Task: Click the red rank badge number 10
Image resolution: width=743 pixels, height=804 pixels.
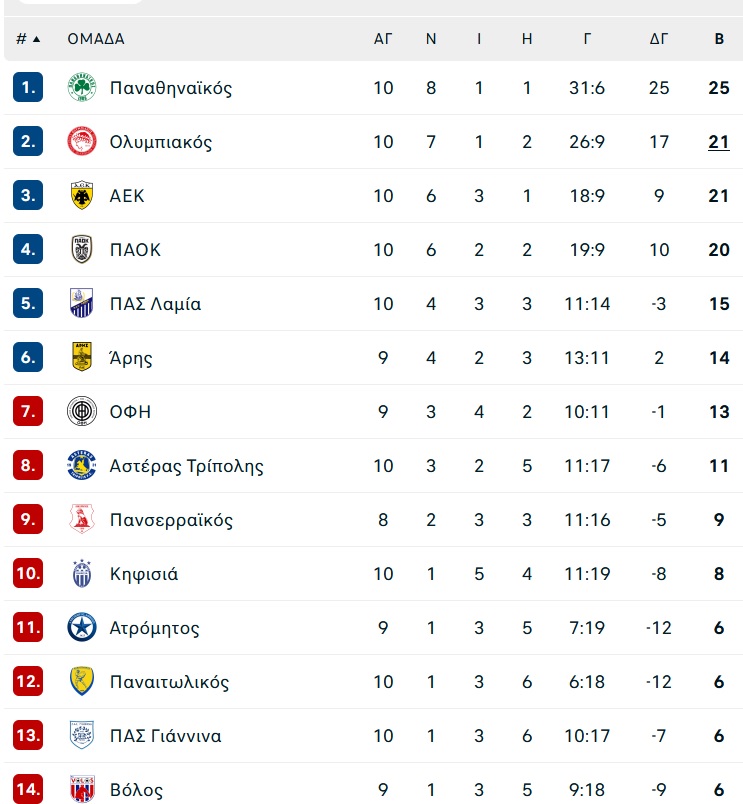Action: 28,573
